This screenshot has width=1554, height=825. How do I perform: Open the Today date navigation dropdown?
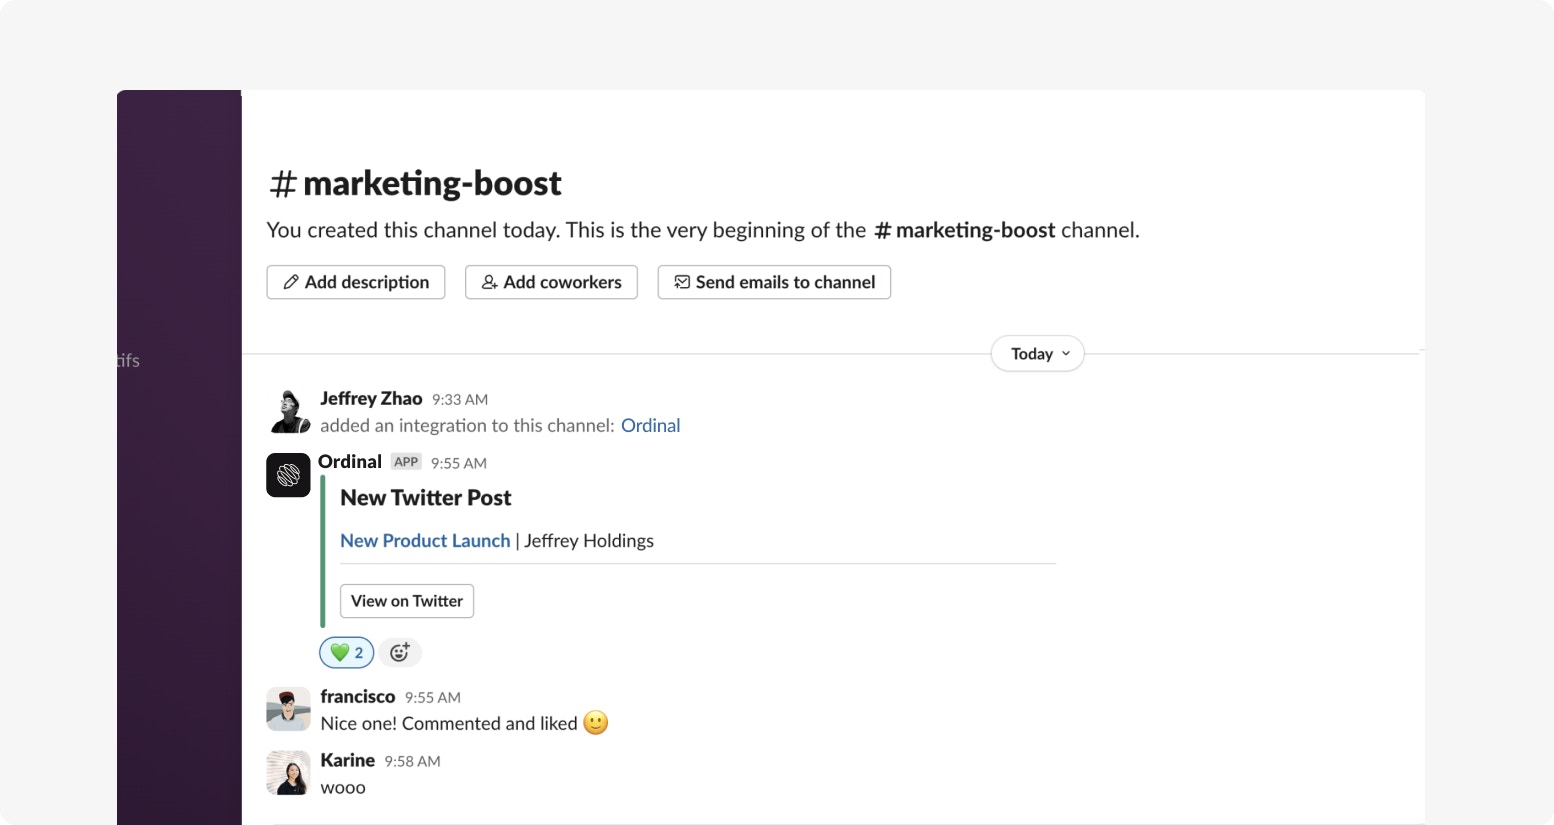[x=1036, y=353]
